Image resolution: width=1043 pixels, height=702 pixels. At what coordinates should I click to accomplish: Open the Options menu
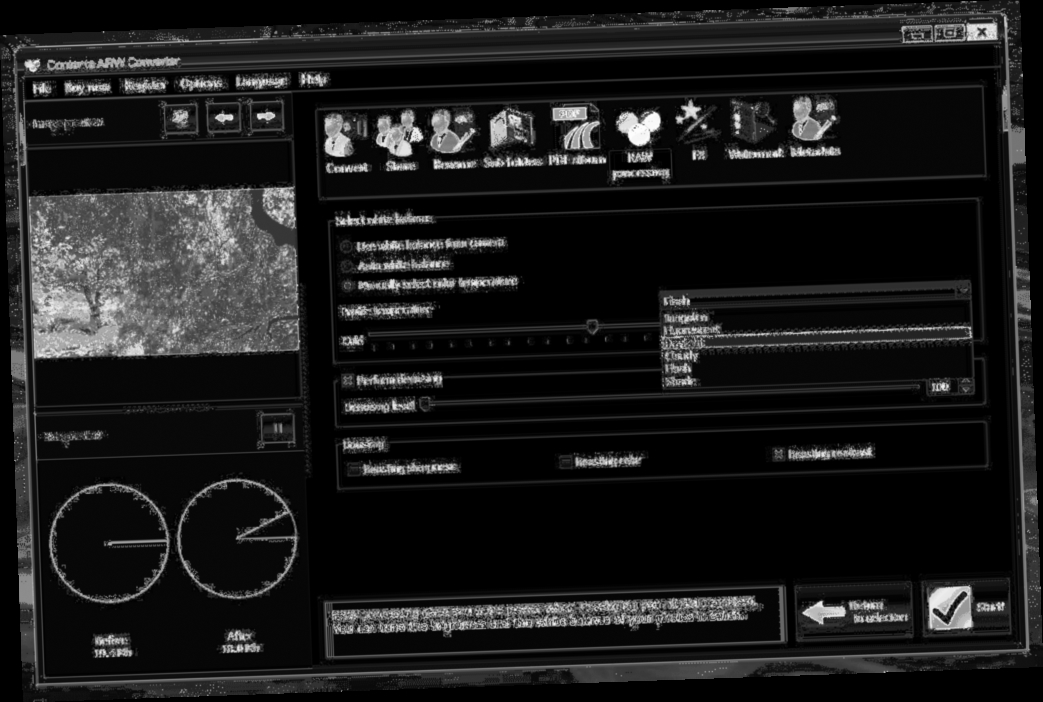point(200,83)
